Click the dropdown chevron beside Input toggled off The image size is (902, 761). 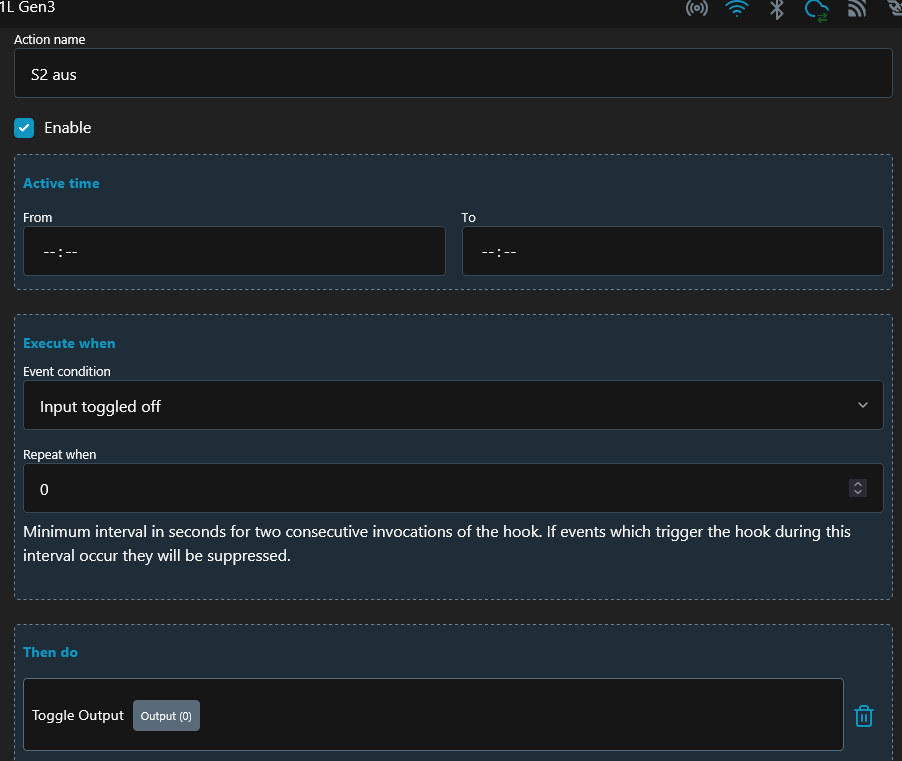(863, 405)
